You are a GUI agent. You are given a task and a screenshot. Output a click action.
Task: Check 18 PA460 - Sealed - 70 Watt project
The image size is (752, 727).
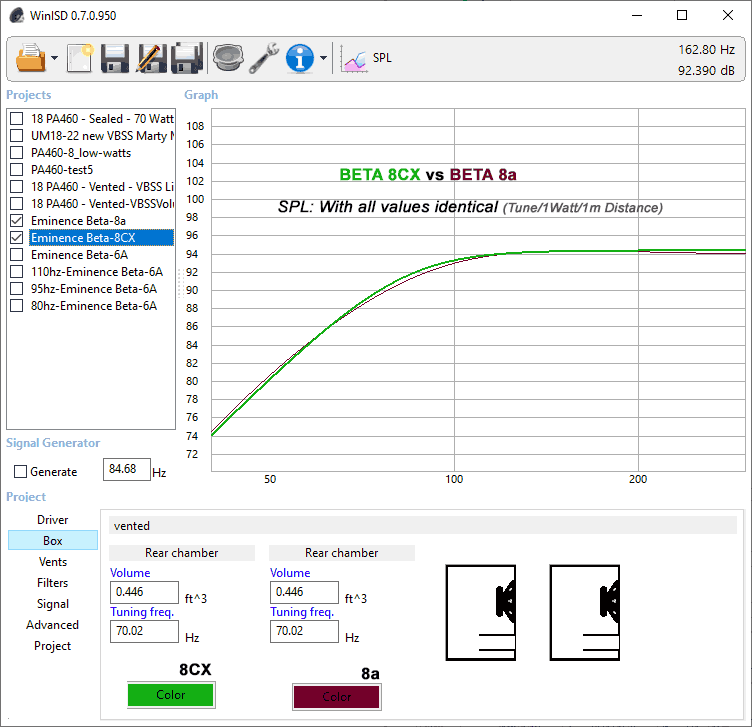pos(17,118)
